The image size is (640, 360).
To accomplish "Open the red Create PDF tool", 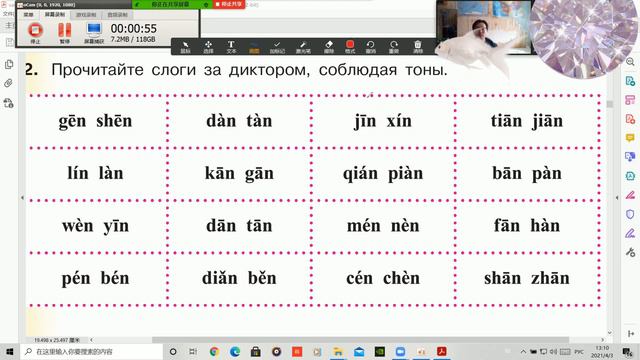I will pyautogui.click(x=630, y=119).
